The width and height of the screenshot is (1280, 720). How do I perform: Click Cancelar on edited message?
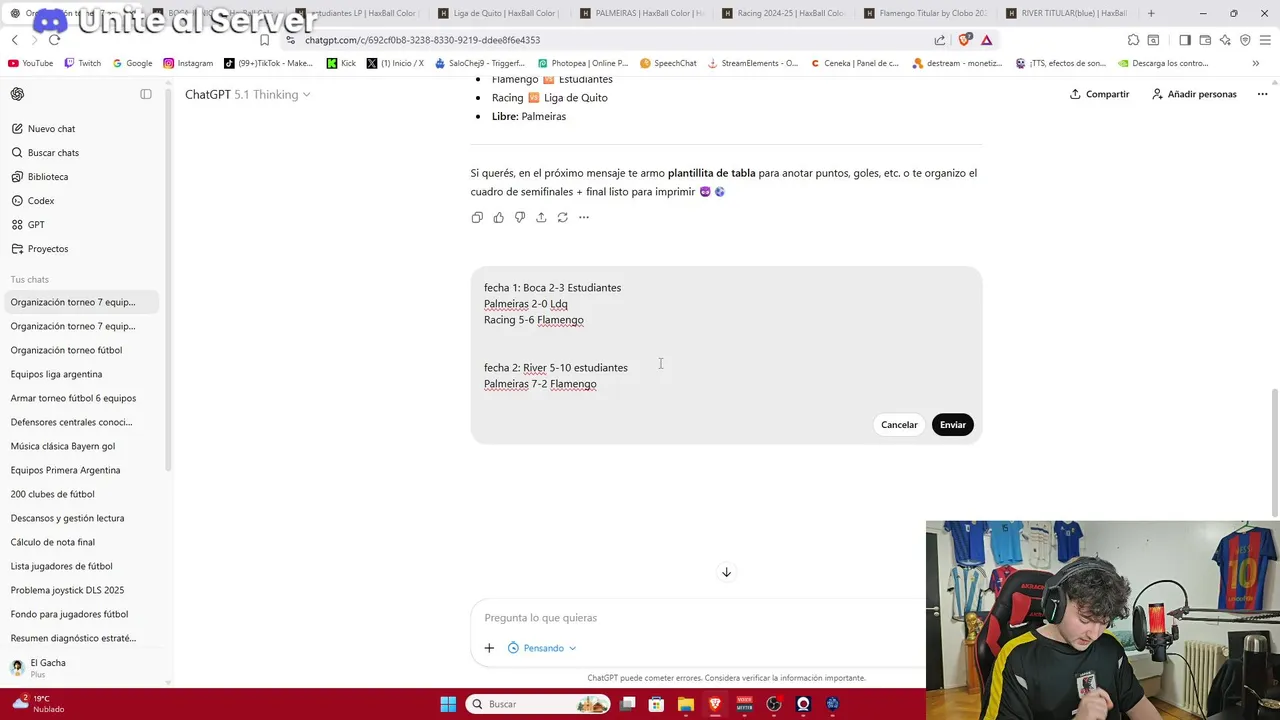tap(899, 425)
